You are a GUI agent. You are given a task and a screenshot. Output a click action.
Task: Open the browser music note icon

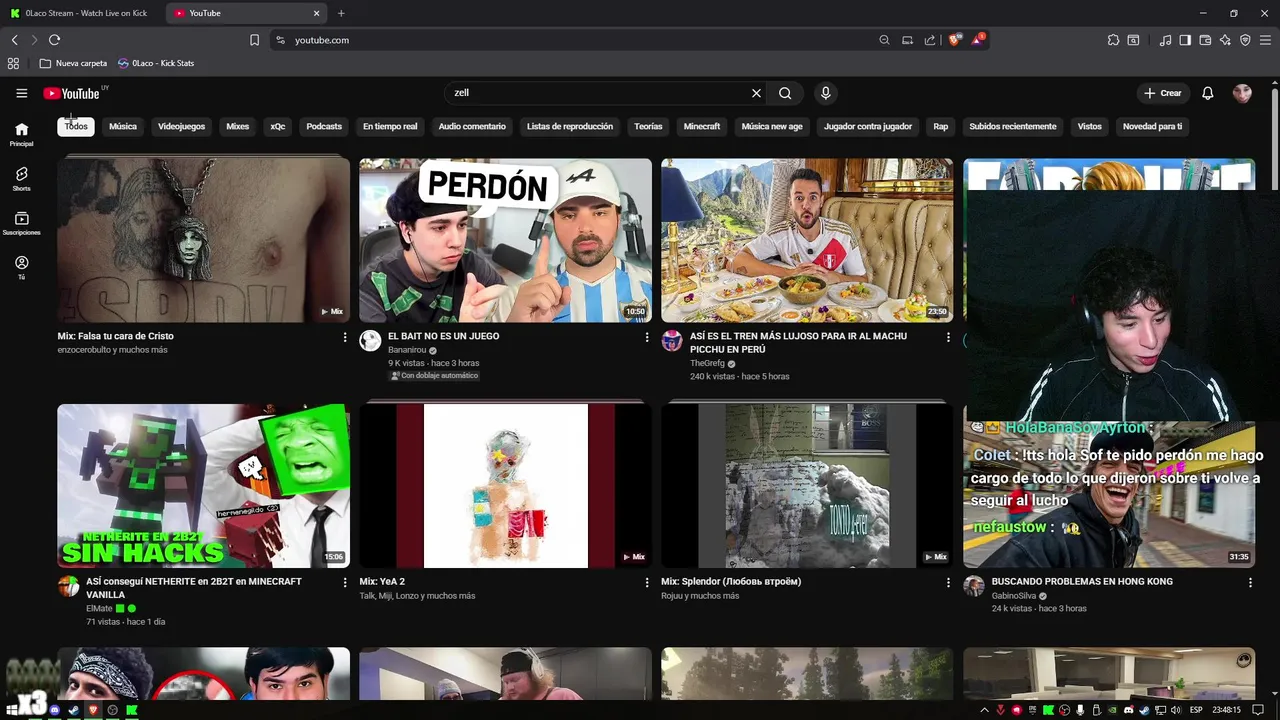click(x=1165, y=40)
